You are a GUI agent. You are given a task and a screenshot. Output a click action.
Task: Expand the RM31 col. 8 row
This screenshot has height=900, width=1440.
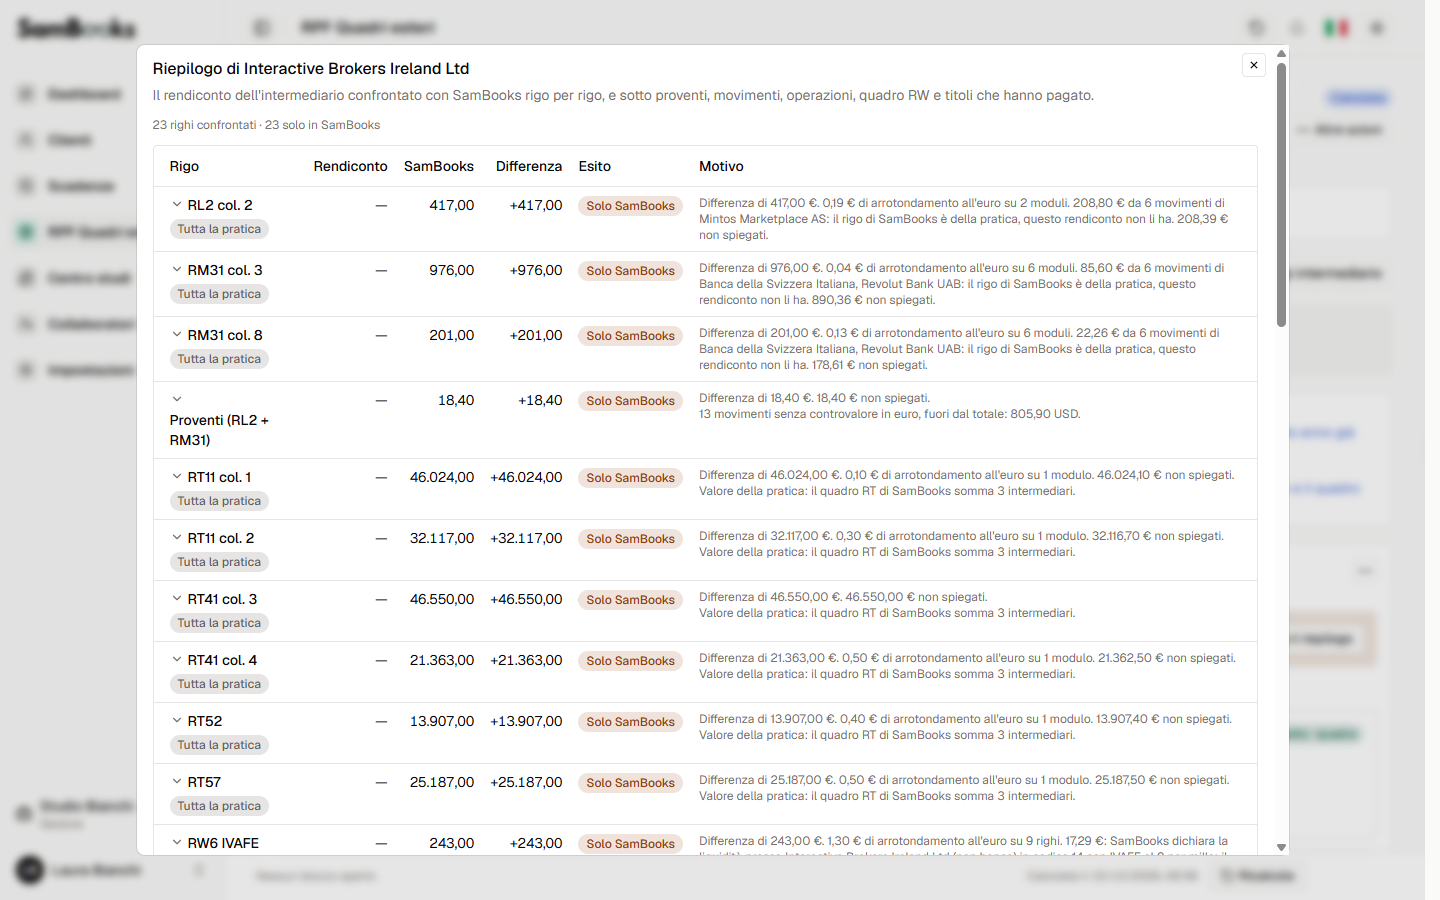(177, 335)
